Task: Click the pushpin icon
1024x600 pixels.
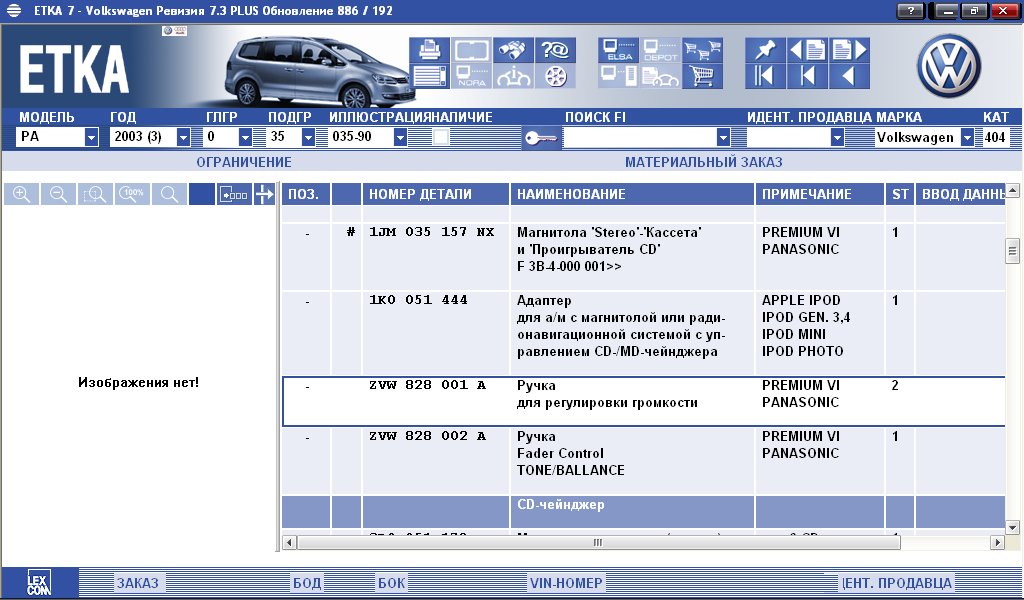Action: [x=765, y=50]
